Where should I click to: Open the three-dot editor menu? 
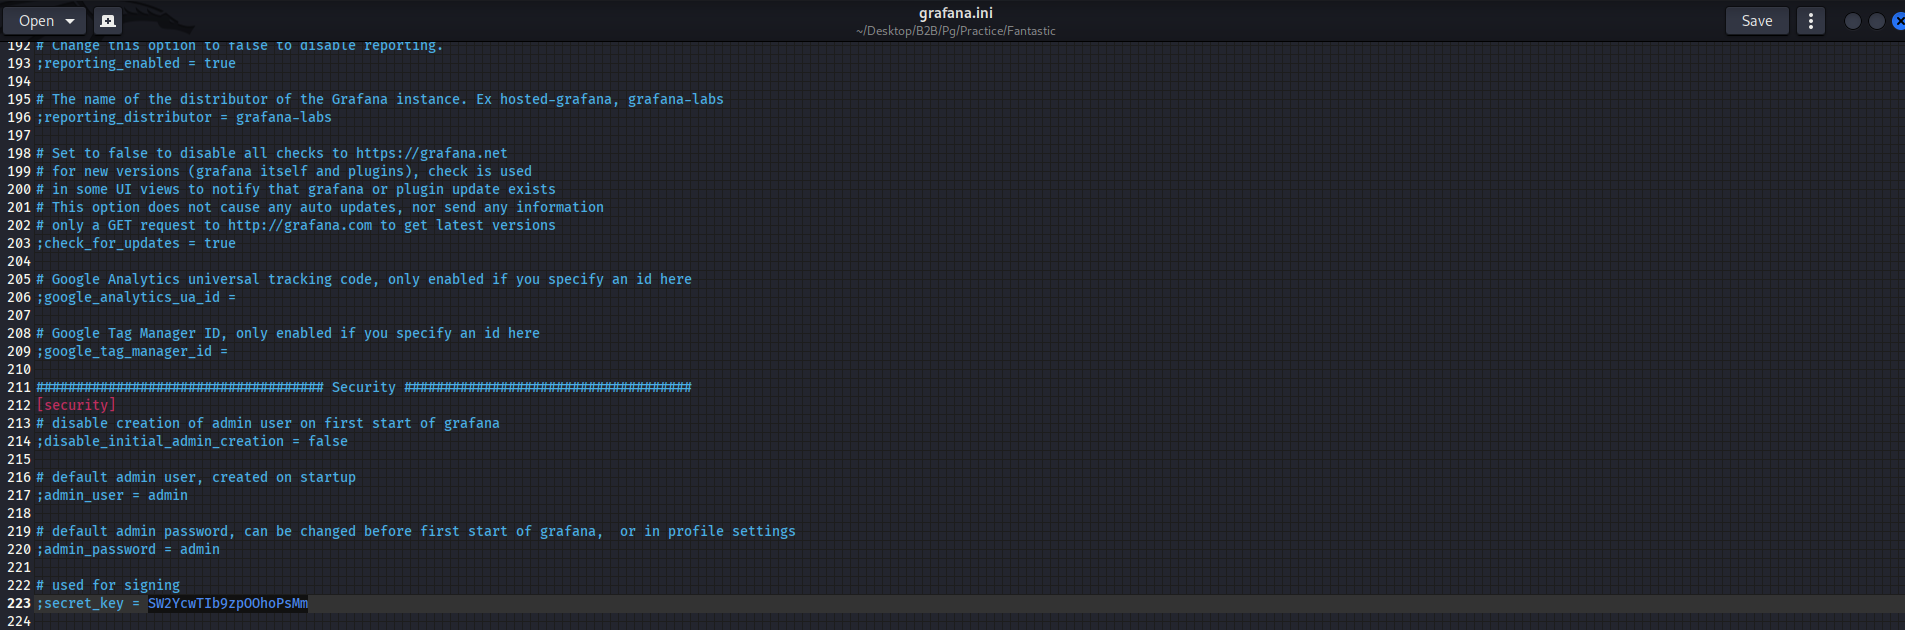[x=1810, y=20]
